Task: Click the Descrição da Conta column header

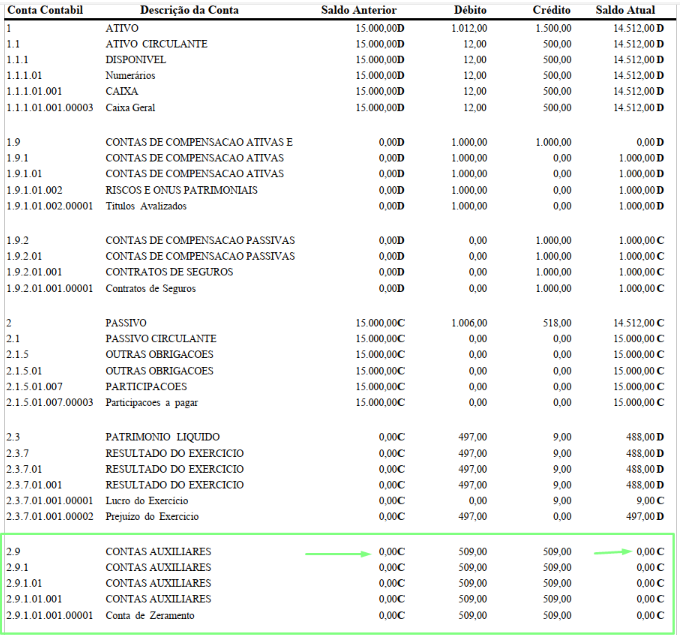Action: (x=190, y=10)
